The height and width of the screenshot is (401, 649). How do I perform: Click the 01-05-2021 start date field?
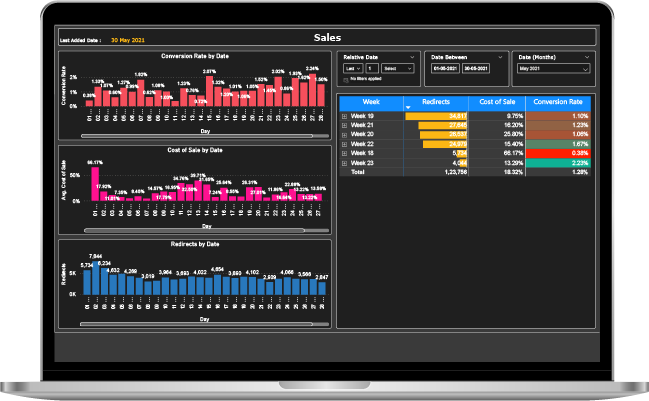pos(445,69)
